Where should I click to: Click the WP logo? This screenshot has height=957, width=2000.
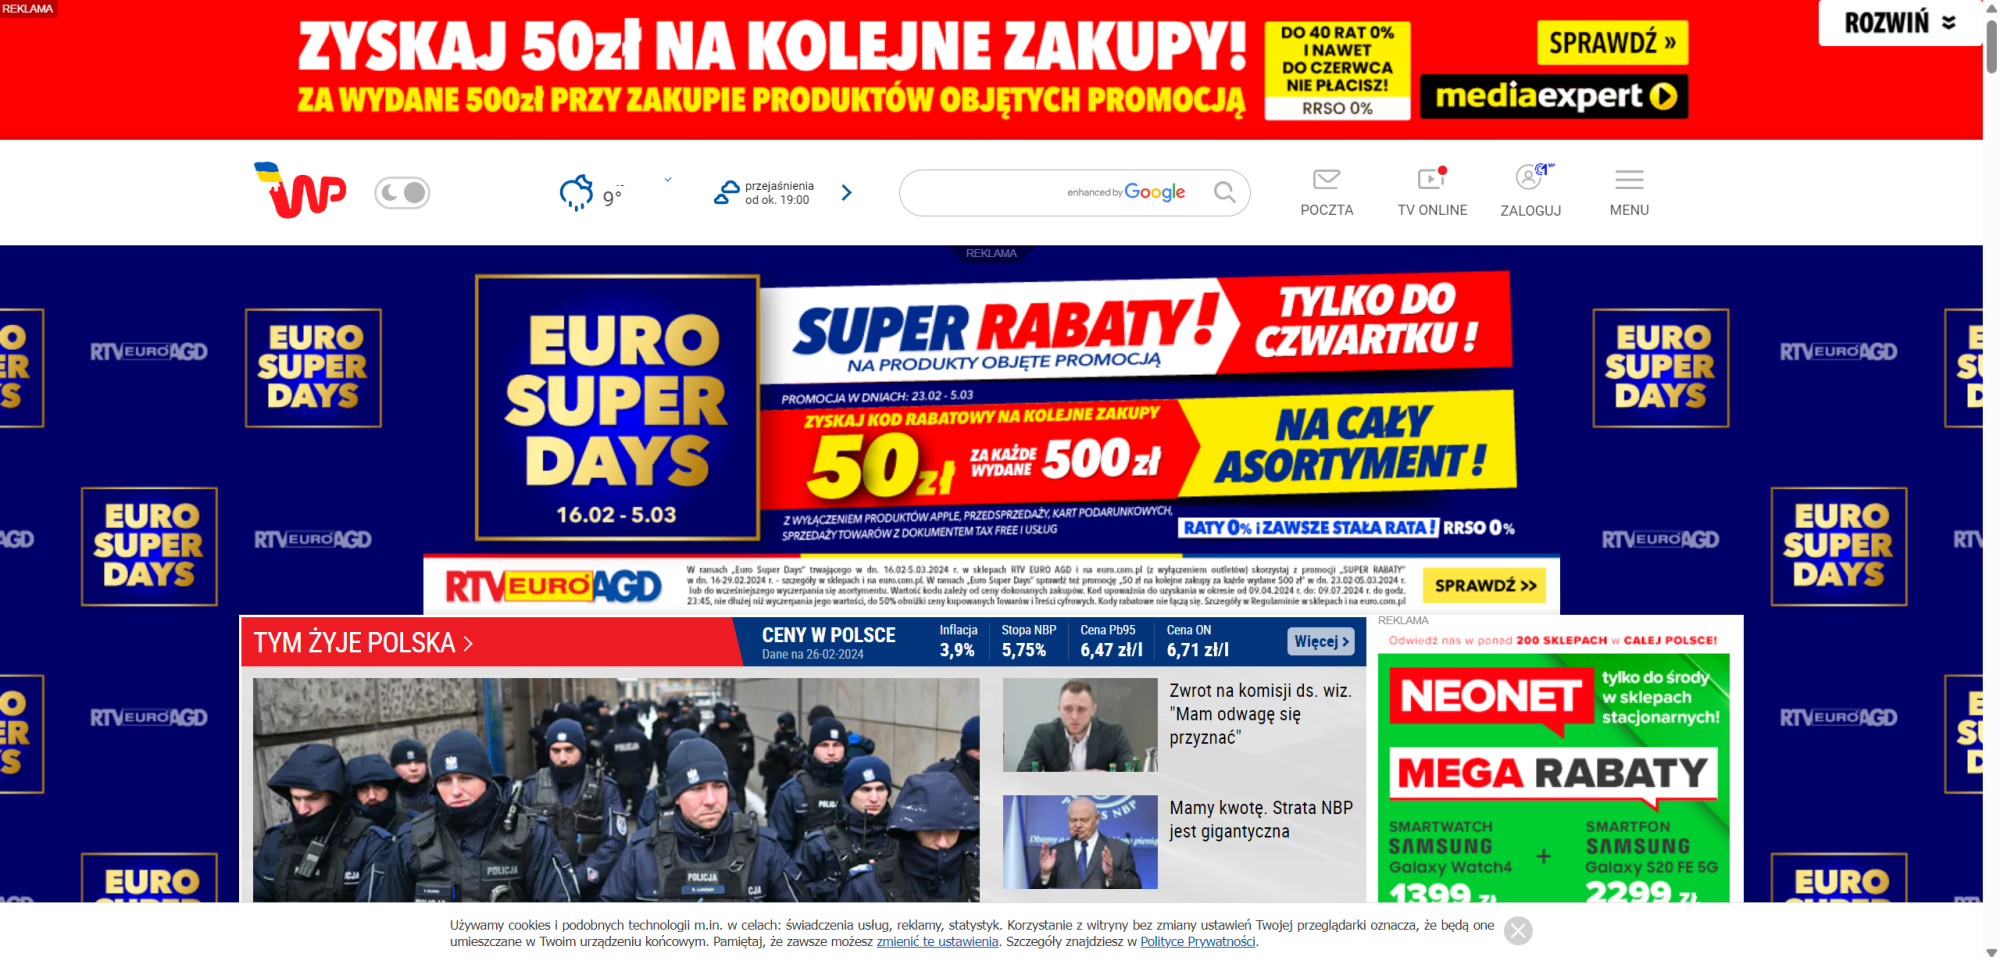pos(300,190)
